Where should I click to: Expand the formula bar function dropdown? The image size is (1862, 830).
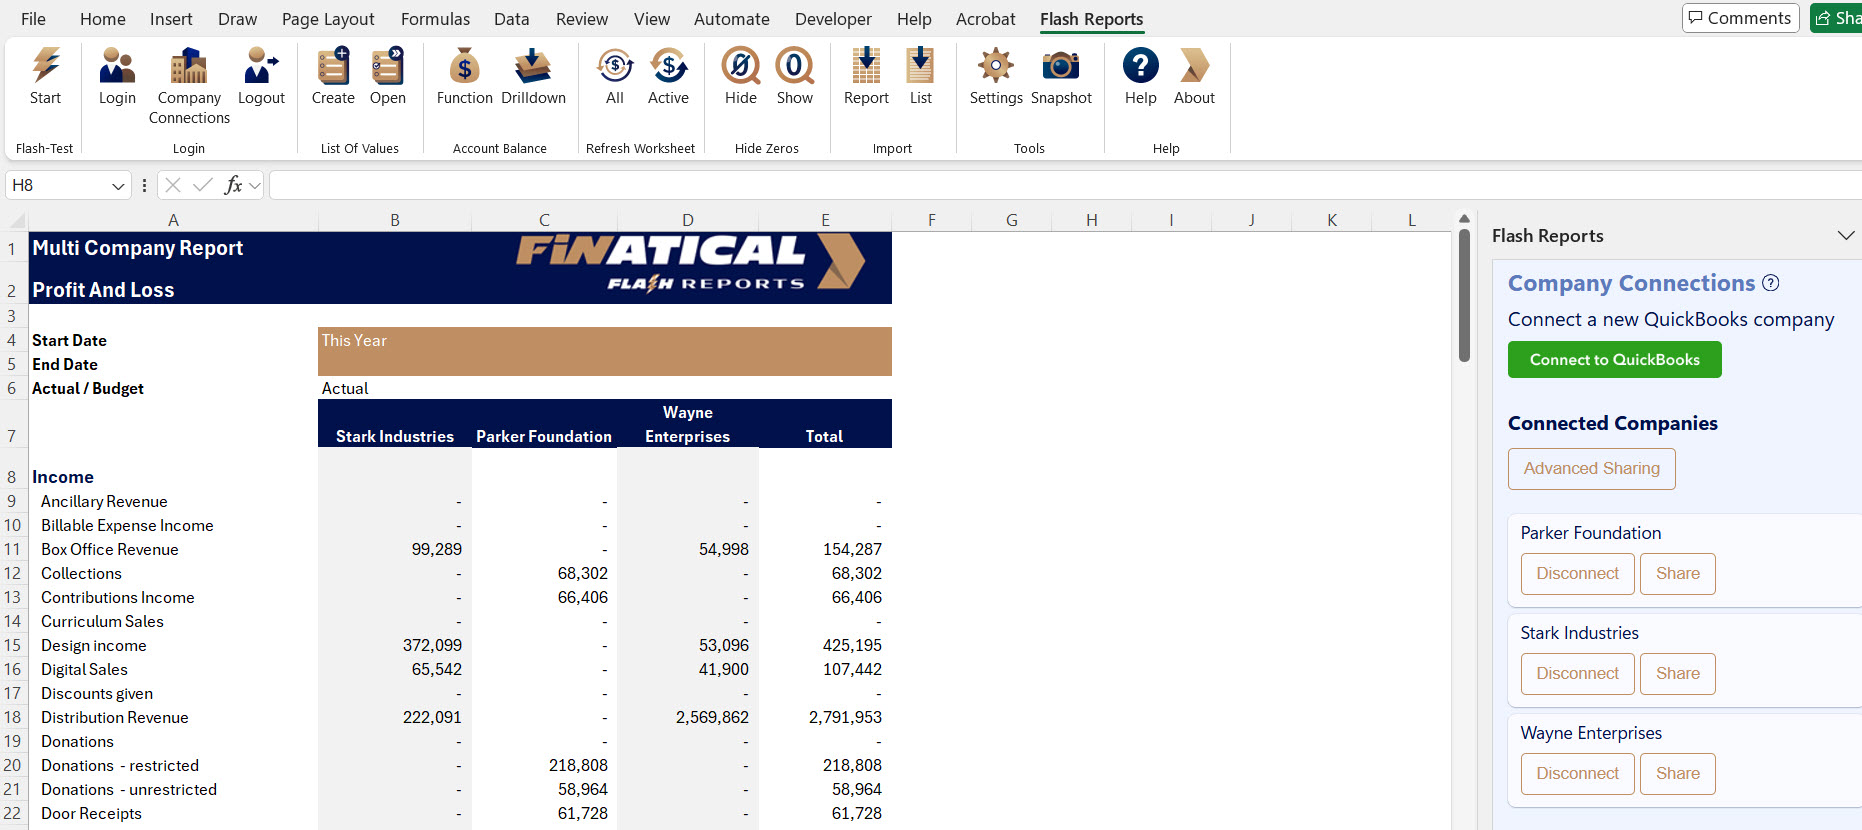pyautogui.click(x=255, y=186)
